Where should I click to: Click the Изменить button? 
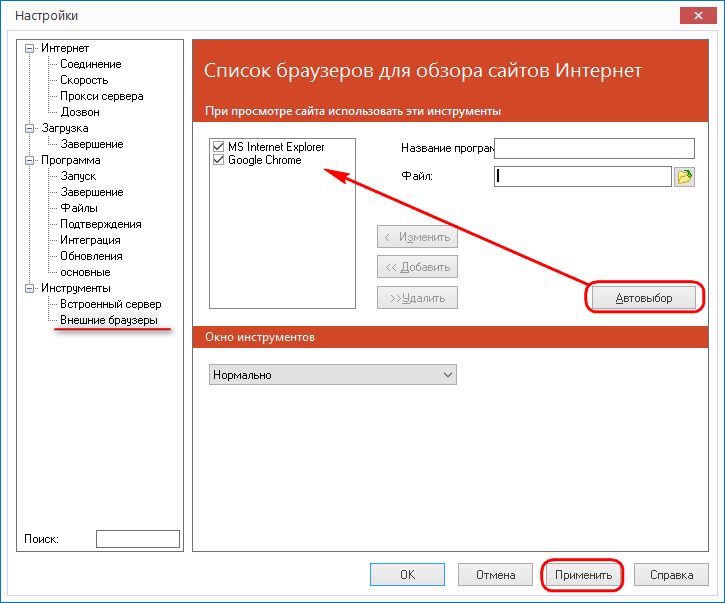tap(418, 237)
